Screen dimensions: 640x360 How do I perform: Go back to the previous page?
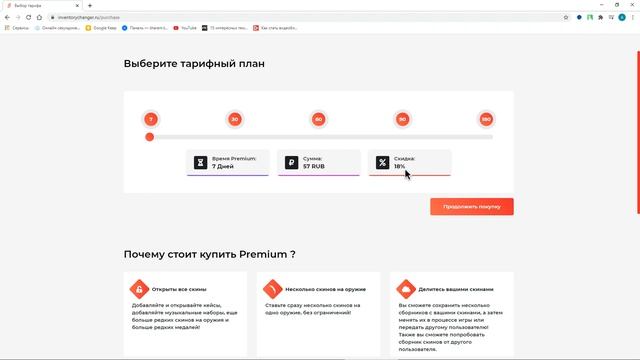[x=7, y=17]
